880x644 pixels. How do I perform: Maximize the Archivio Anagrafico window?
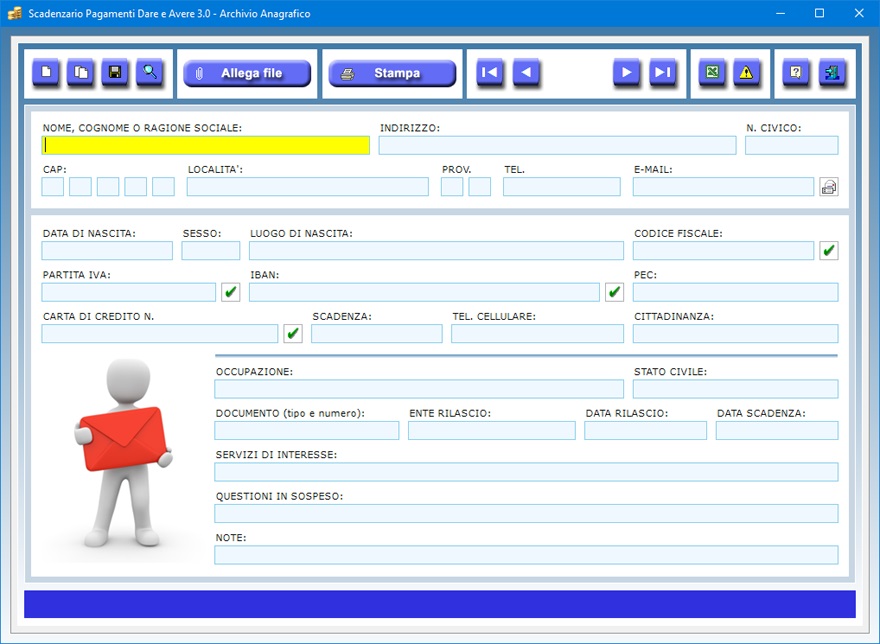click(819, 13)
